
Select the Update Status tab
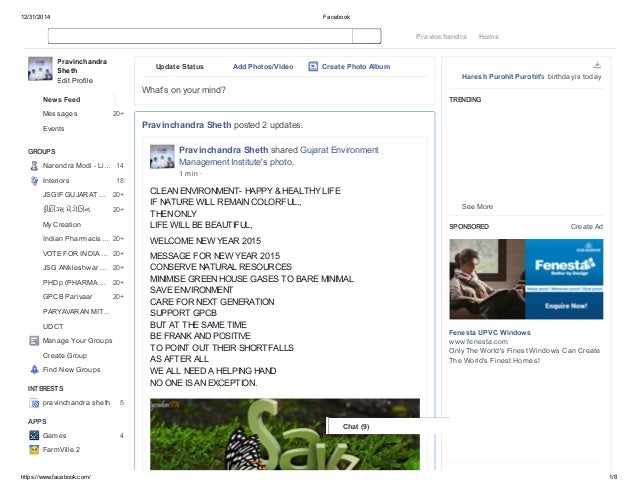coord(179,66)
